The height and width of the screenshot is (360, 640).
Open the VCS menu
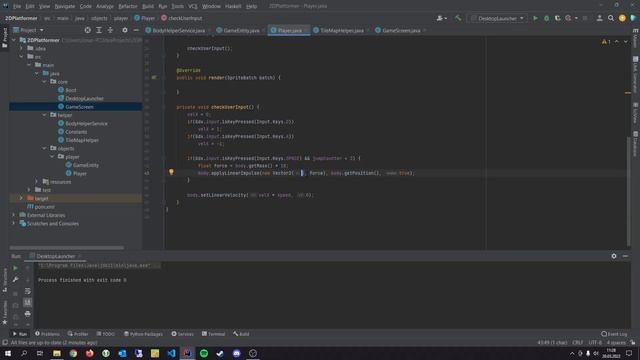click(193, 6)
